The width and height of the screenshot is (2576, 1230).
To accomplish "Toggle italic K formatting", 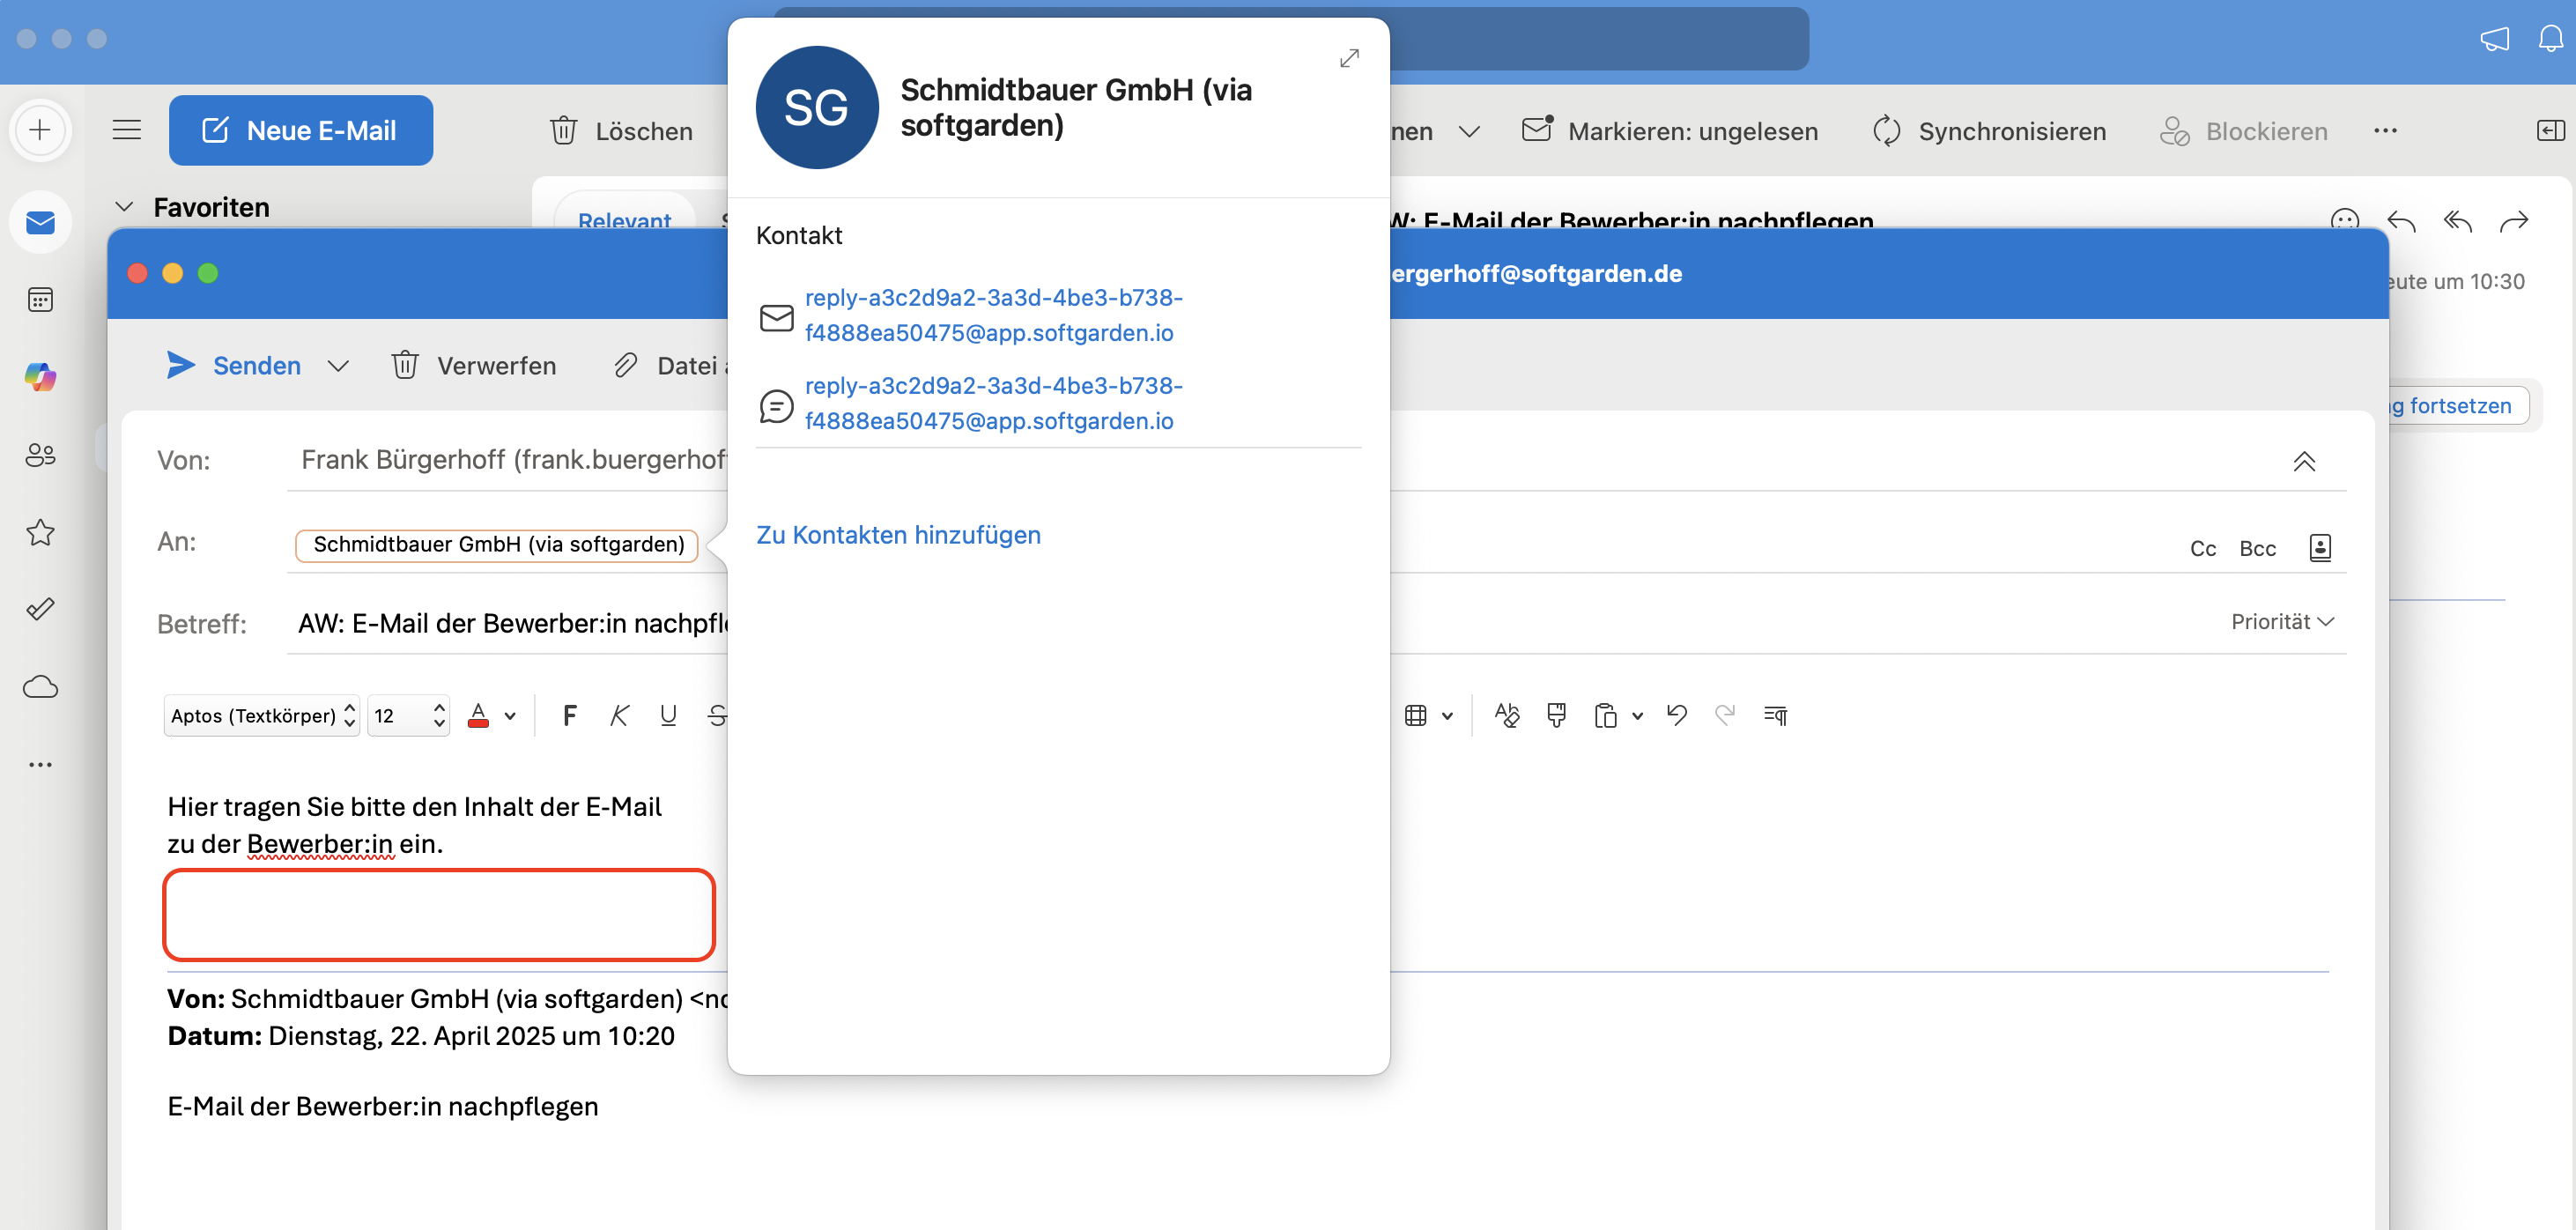I will [x=619, y=715].
